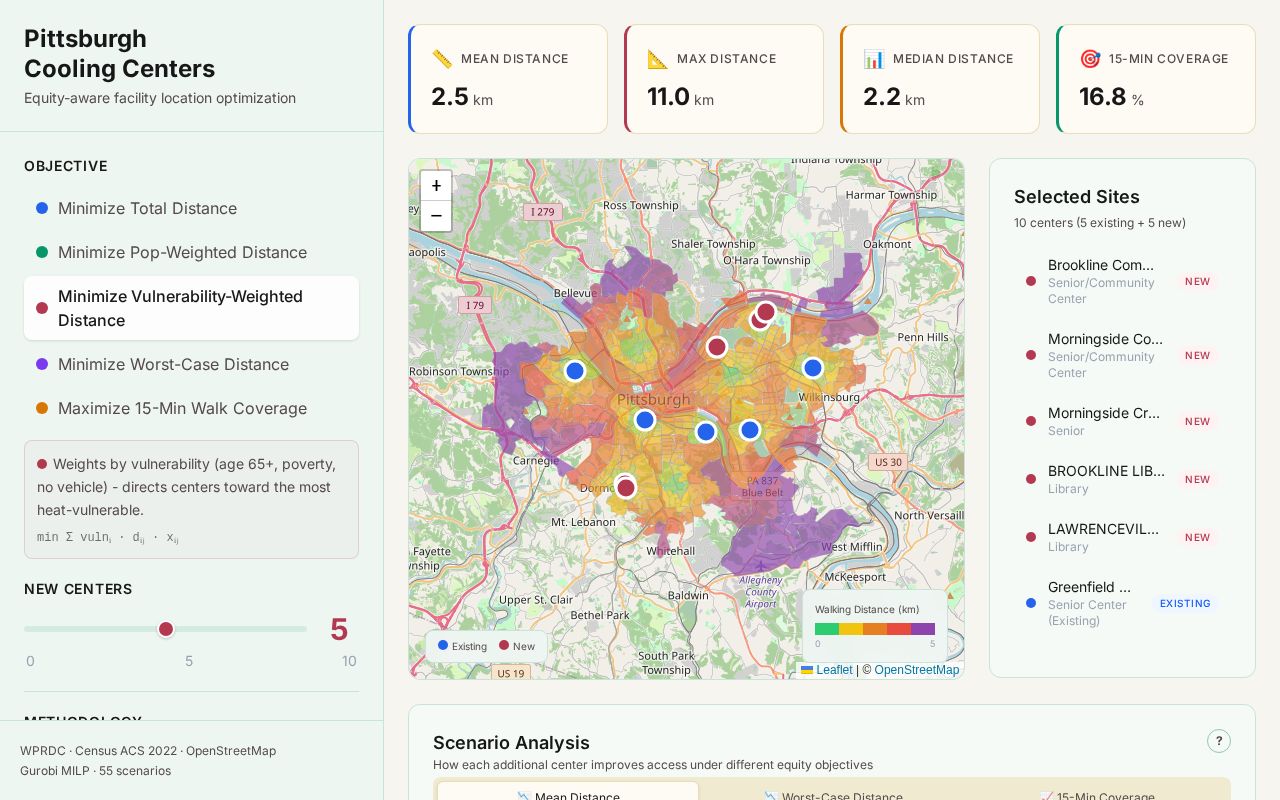The width and height of the screenshot is (1280, 800).
Task: Select the Greenfield Senior Center (Existing) site
Action: coord(1122,603)
